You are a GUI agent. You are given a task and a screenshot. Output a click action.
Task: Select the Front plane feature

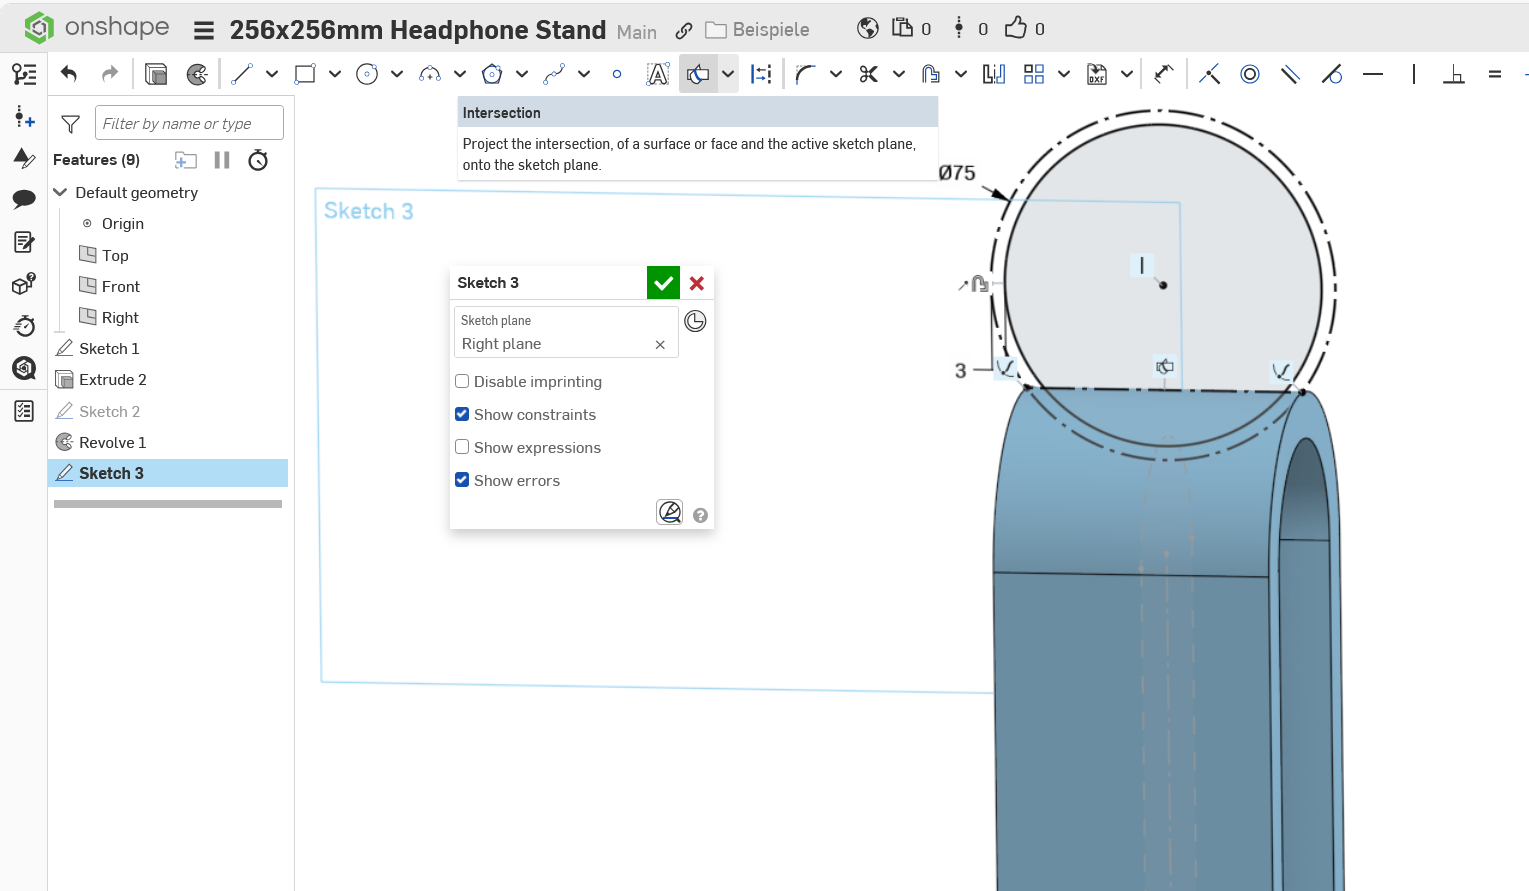[x=120, y=286]
